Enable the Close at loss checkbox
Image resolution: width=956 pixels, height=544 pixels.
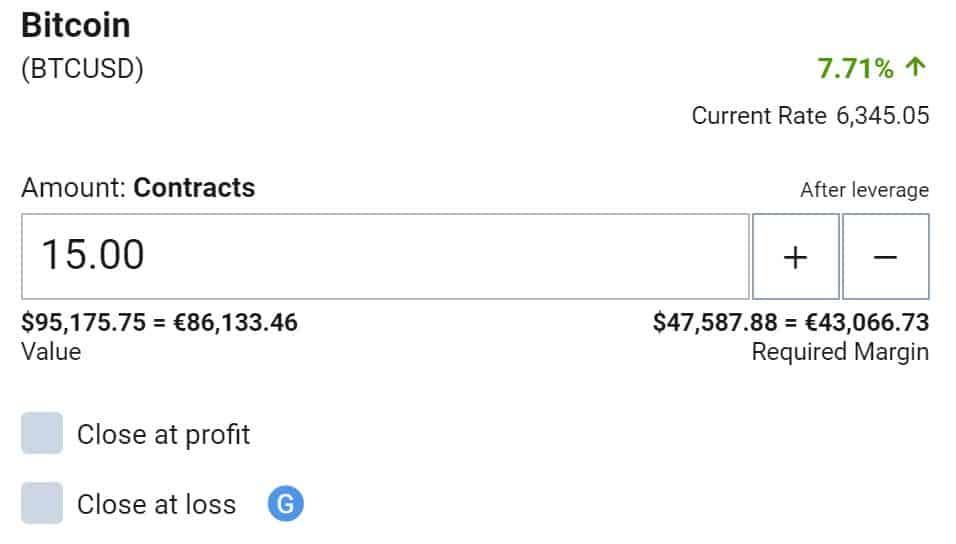(x=42, y=503)
